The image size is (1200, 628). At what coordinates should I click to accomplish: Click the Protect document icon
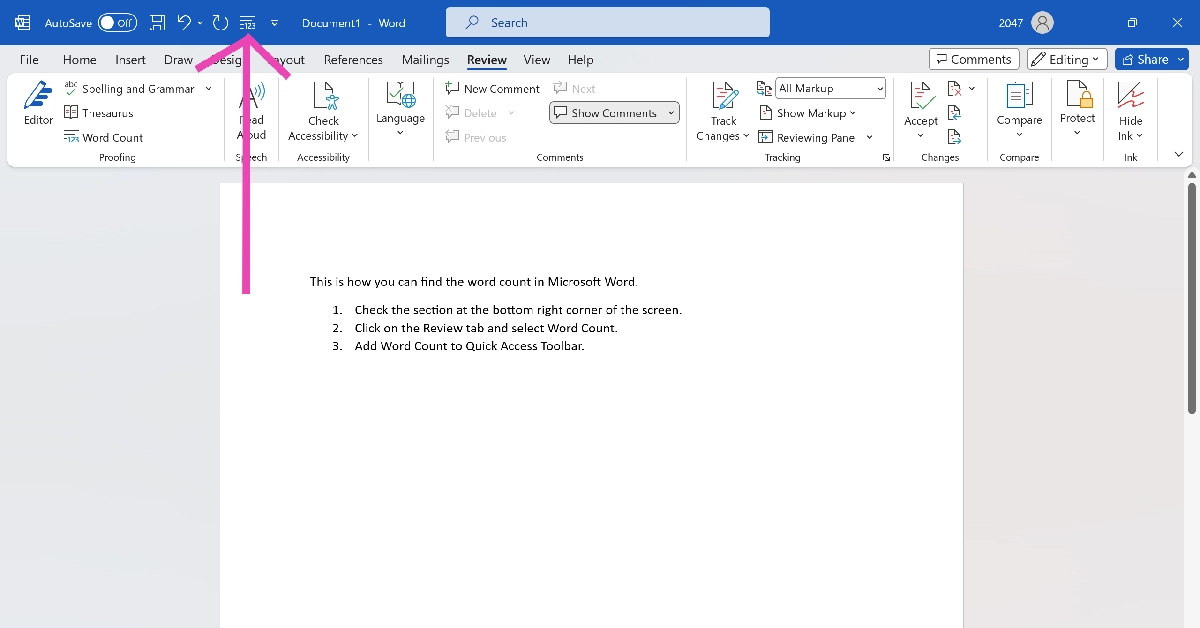[x=1077, y=105]
